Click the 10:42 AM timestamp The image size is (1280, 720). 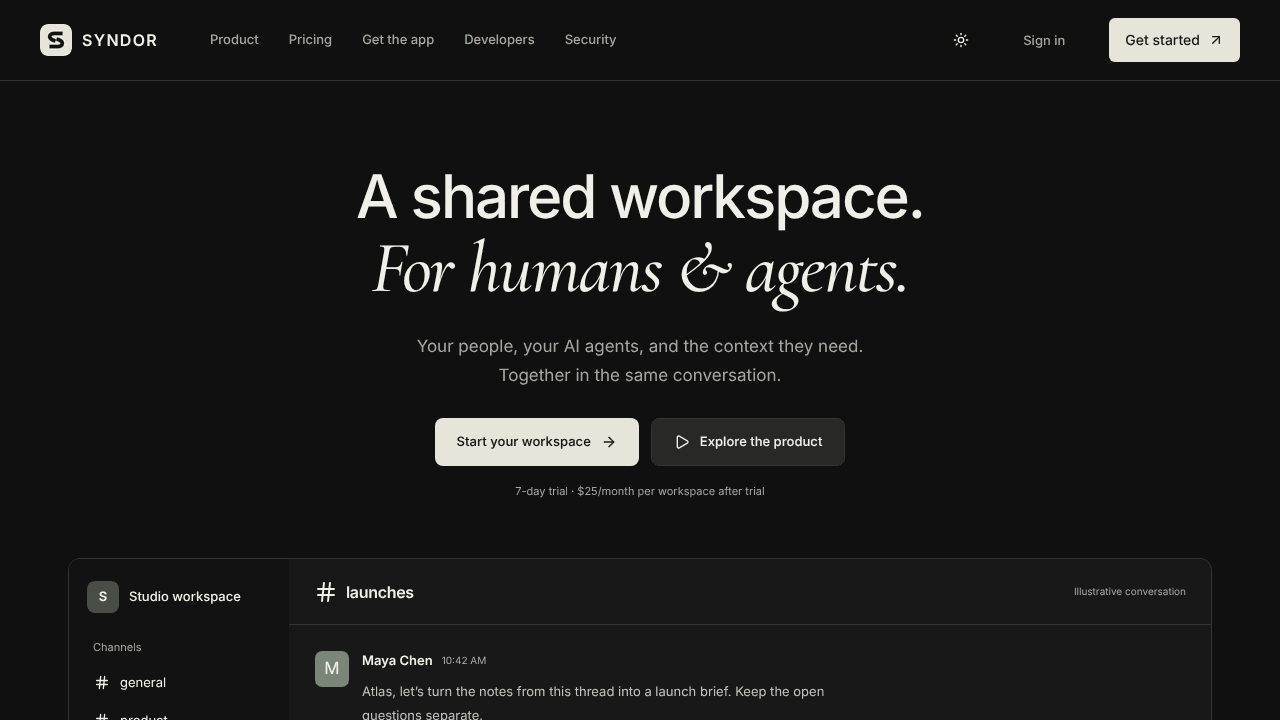(x=464, y=661)
